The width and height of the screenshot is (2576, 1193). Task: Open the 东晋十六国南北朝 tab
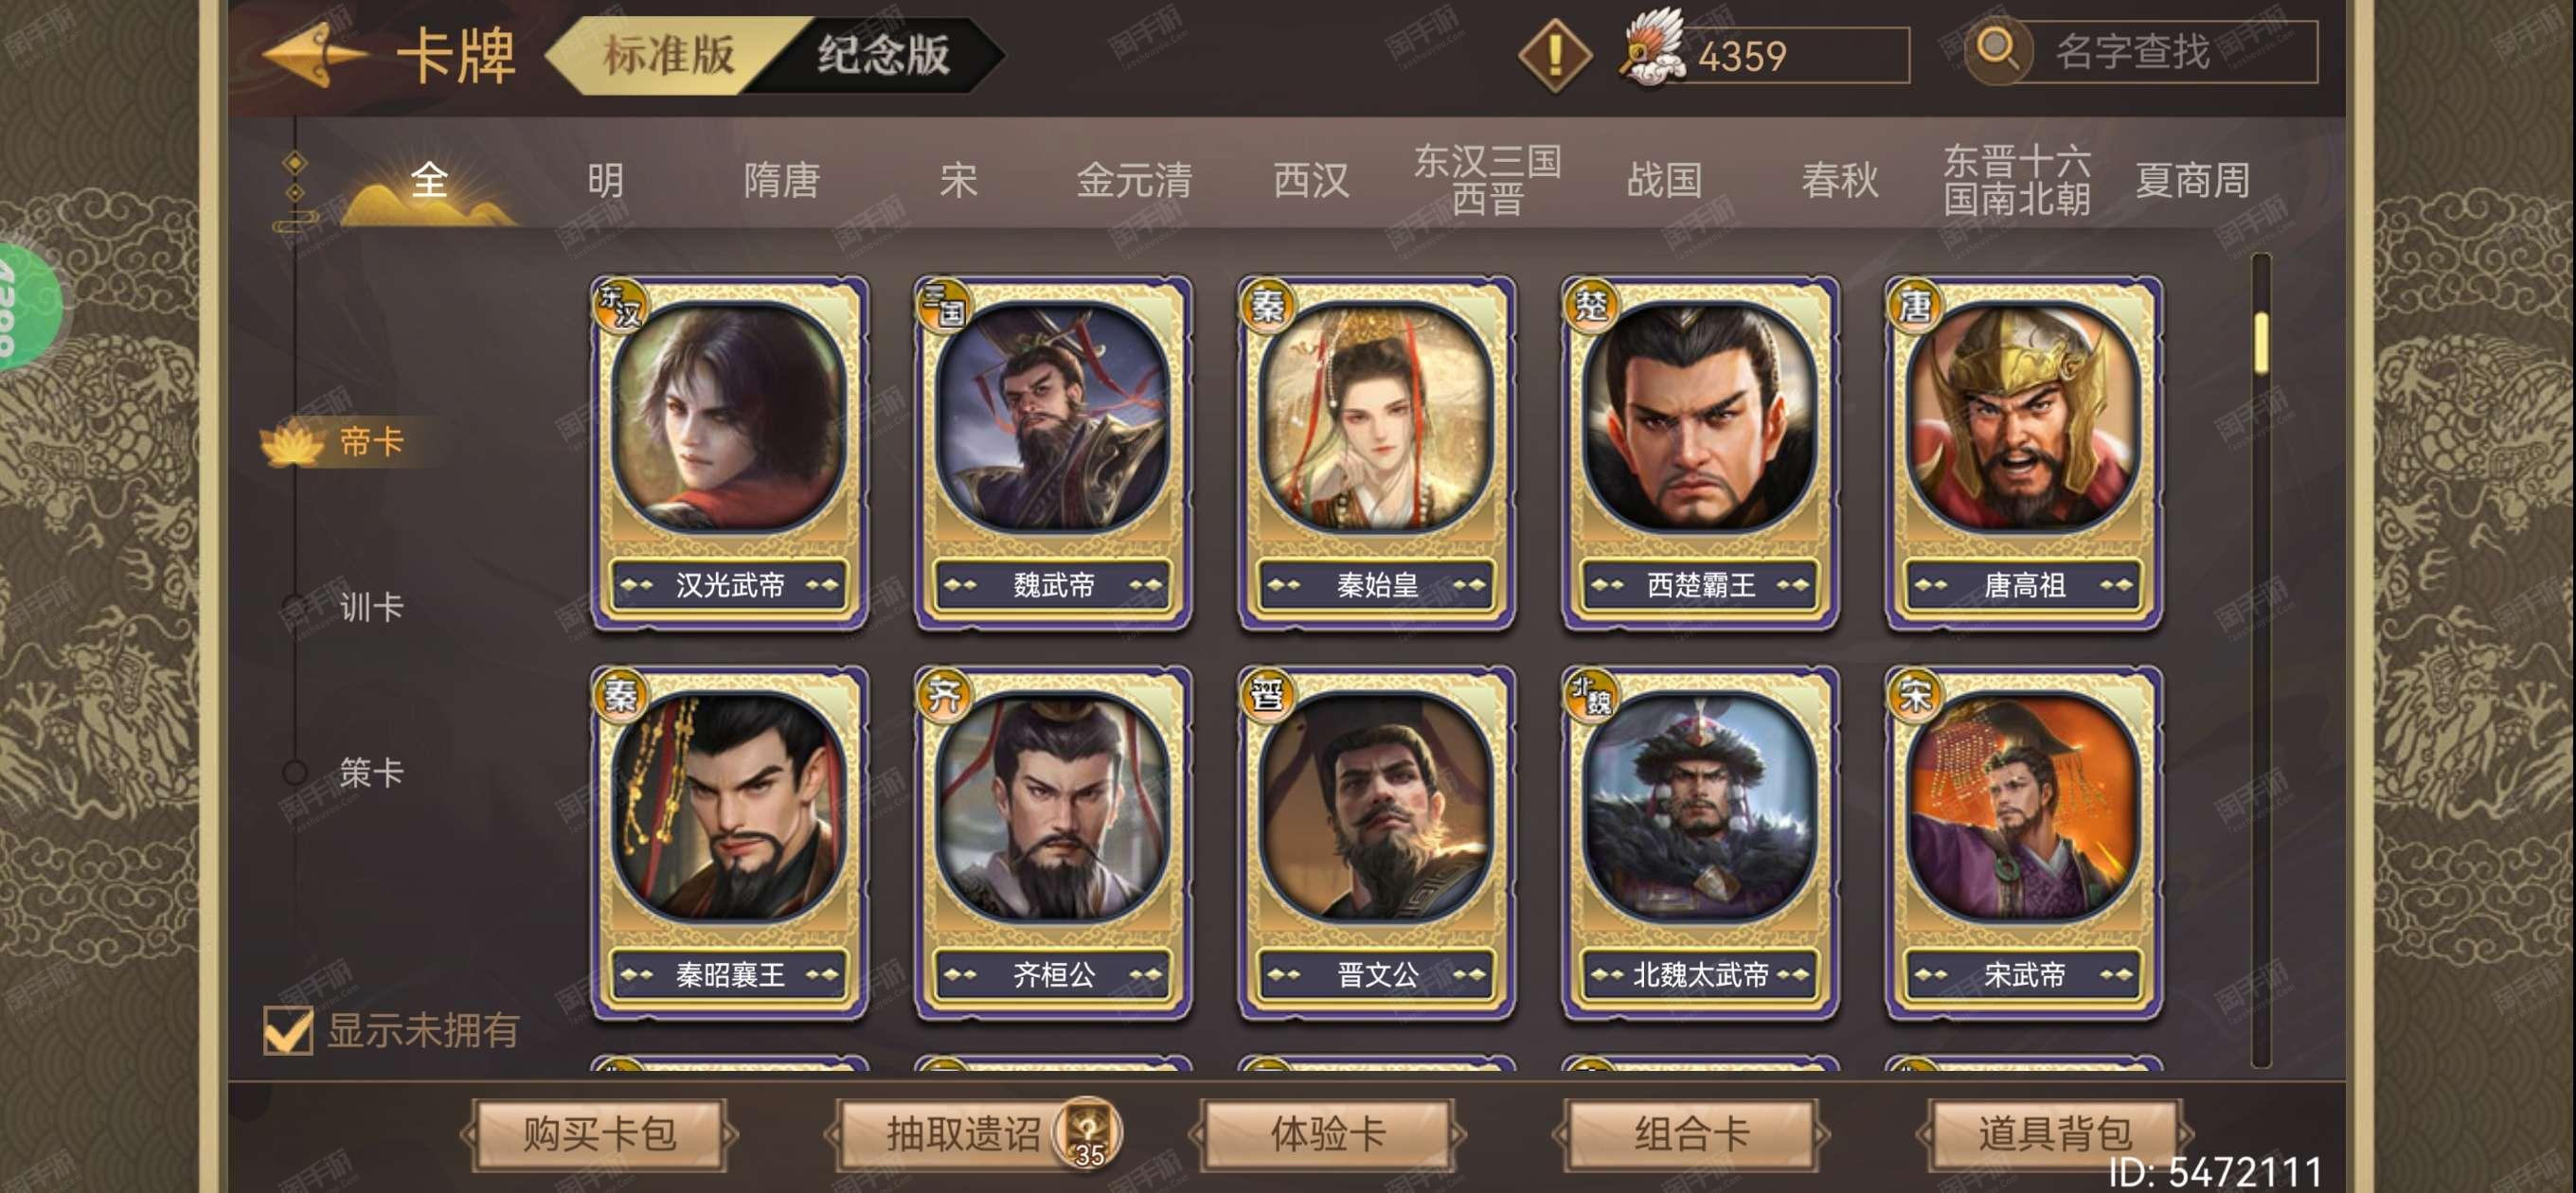coord(2016,181)
